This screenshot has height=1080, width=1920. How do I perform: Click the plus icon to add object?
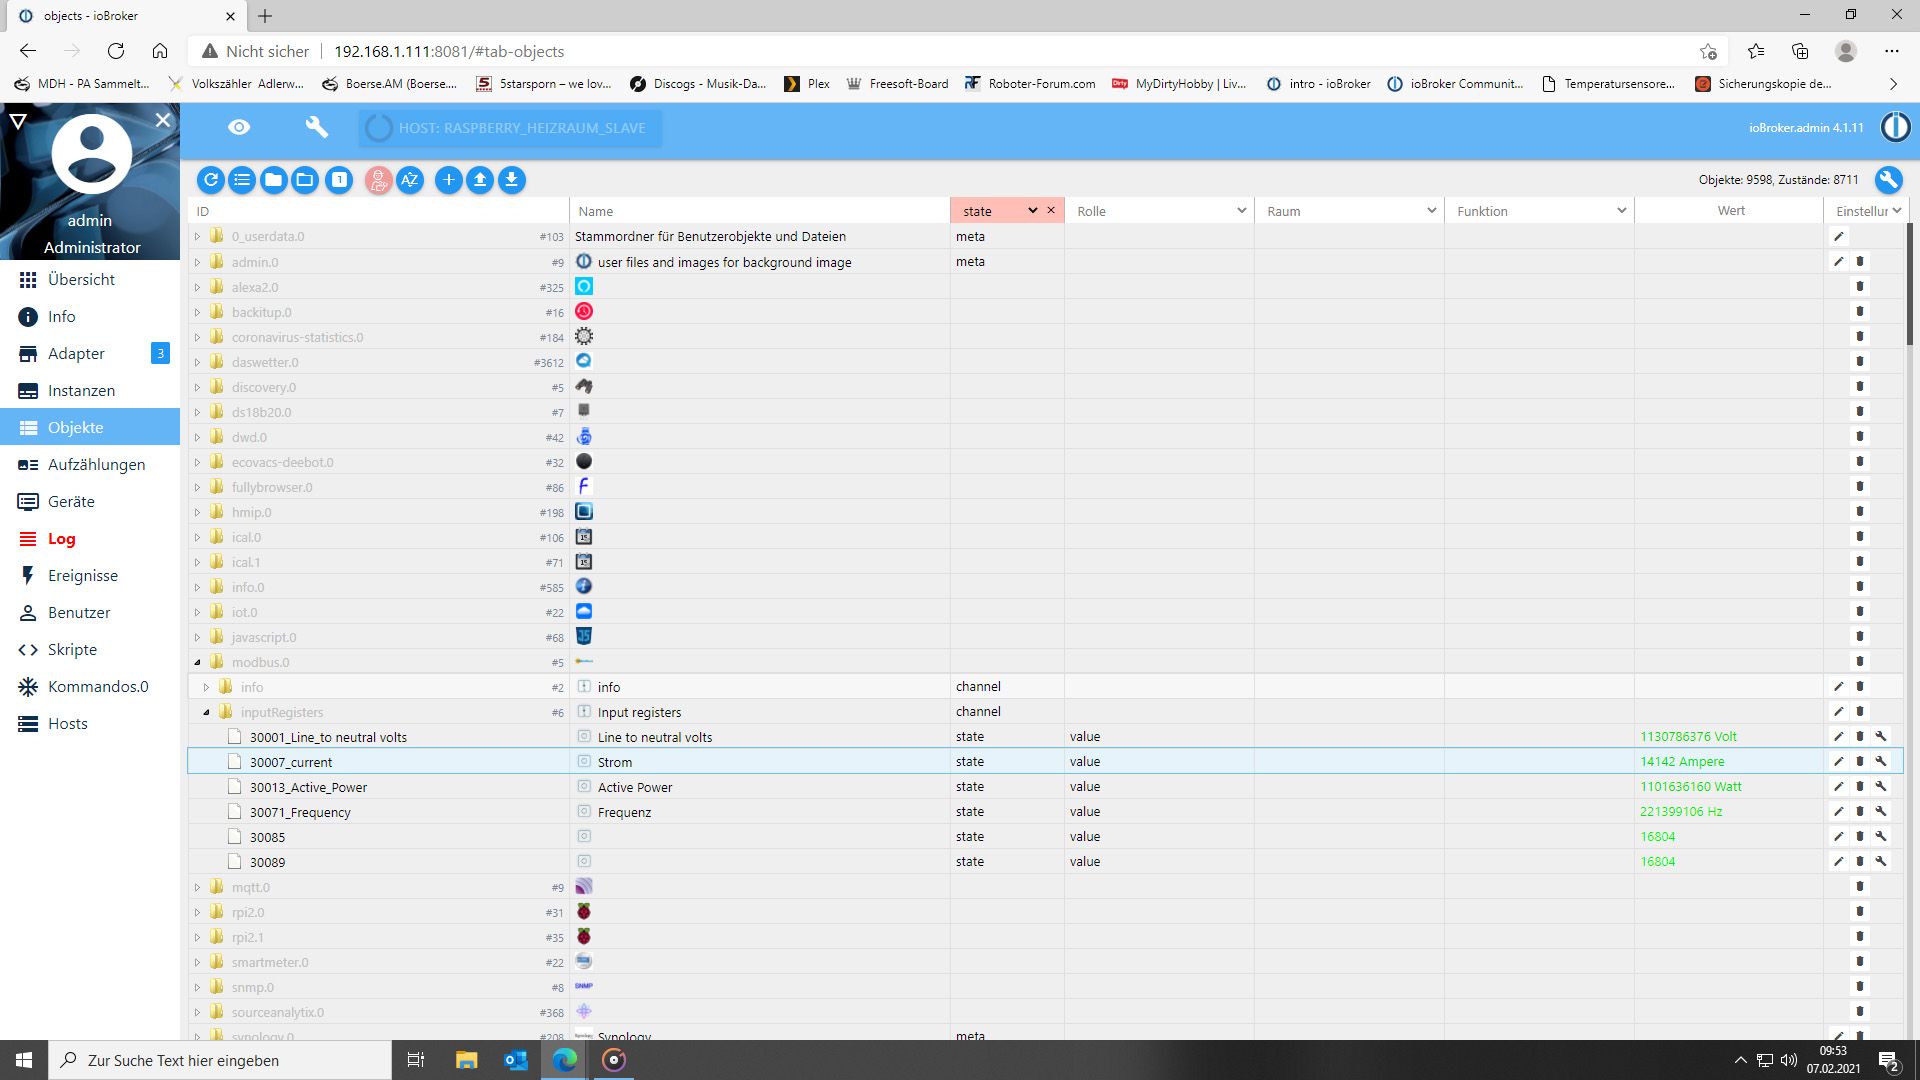coord(449,180)
